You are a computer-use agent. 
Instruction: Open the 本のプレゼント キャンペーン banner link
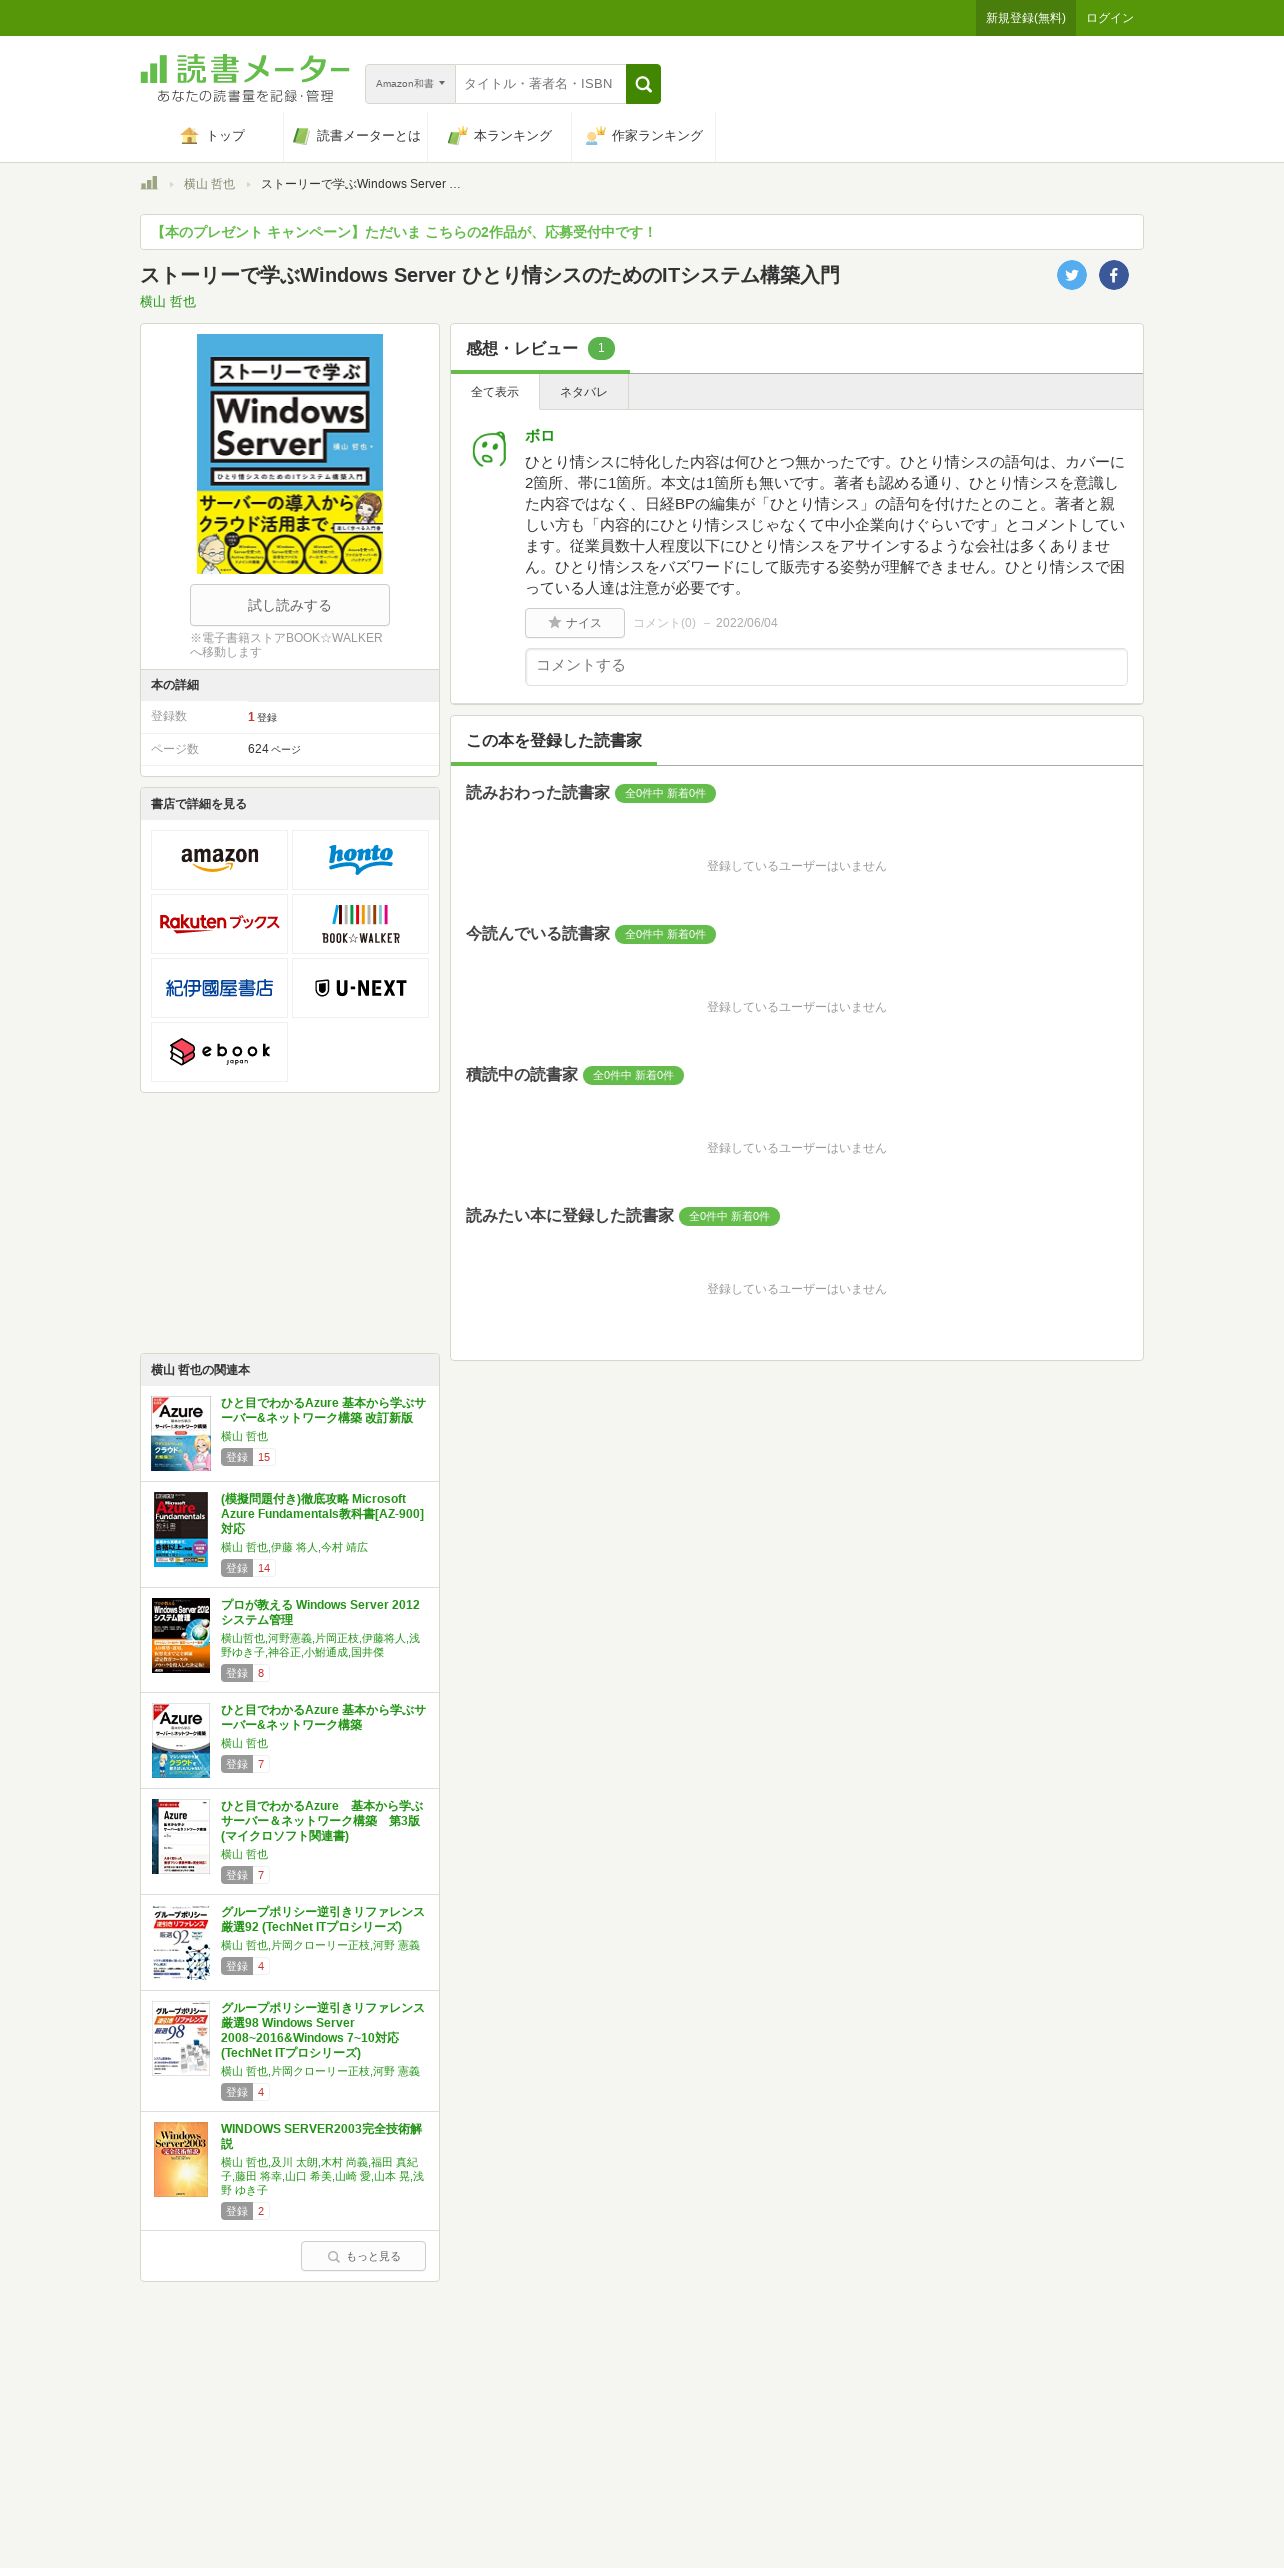coord(403,232)
